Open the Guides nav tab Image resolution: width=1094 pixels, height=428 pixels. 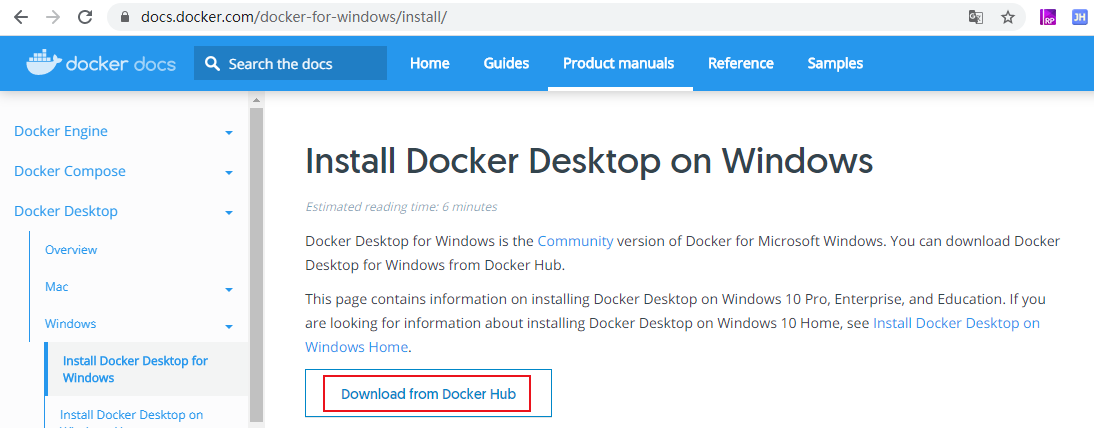[507, 64]
